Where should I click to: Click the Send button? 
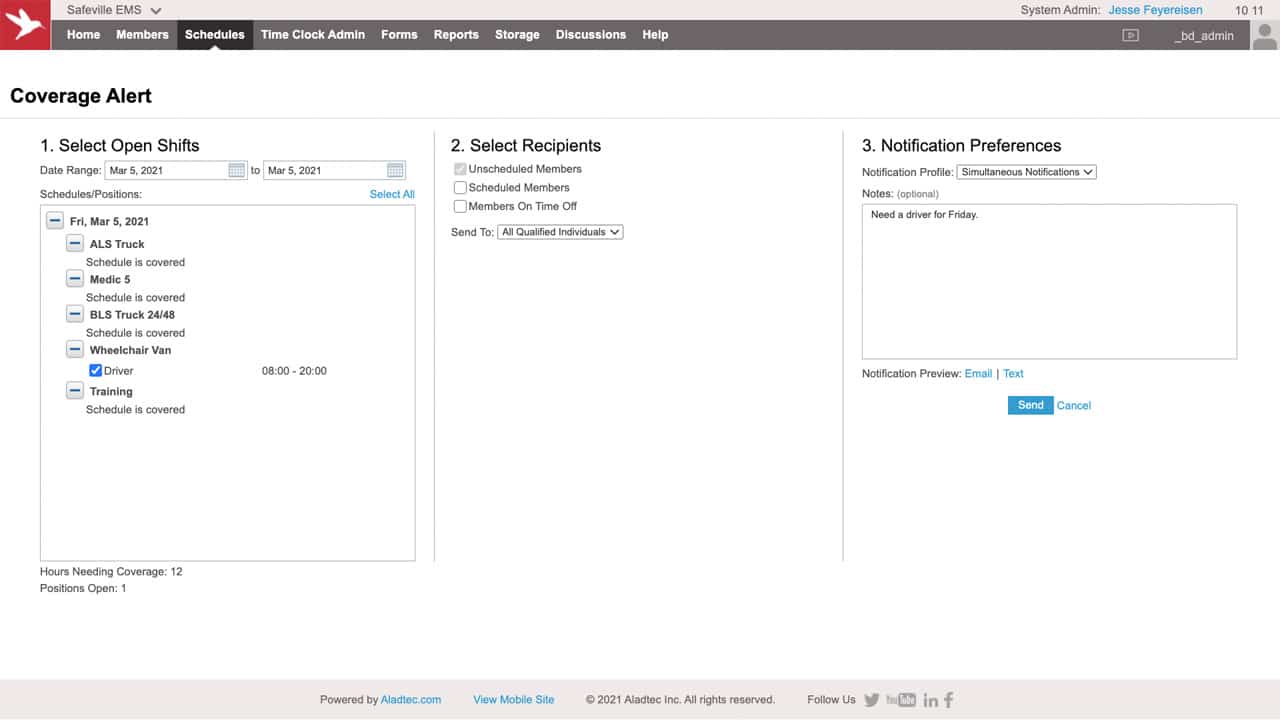(x=1030, y=405)
